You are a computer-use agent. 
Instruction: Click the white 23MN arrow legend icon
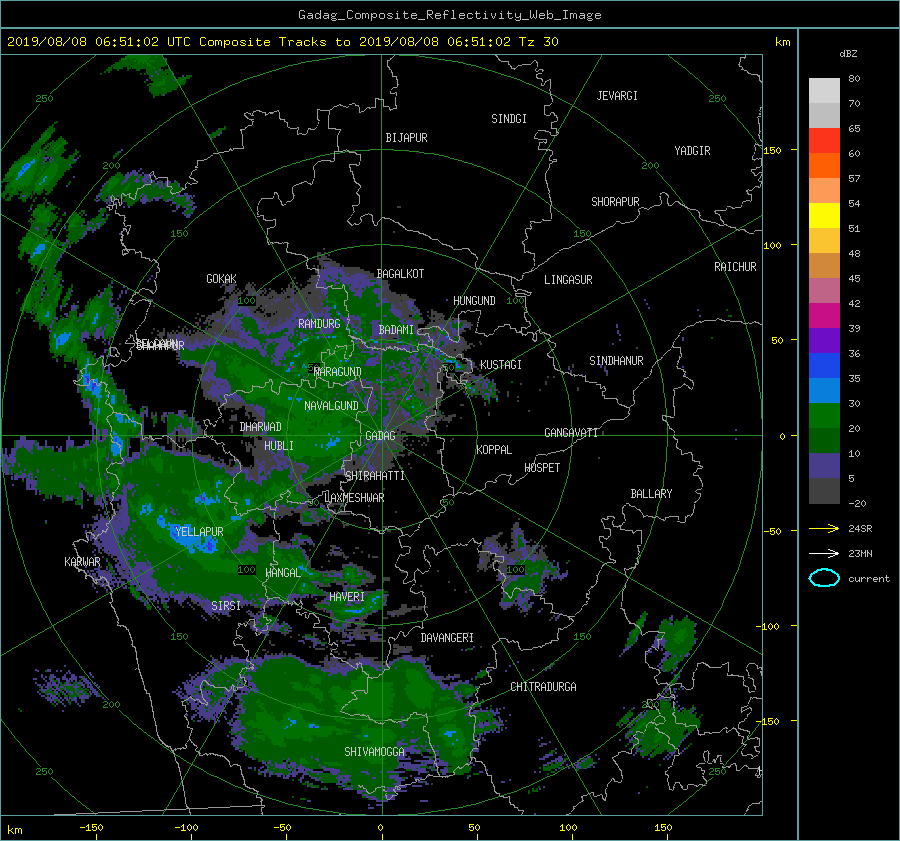pos(824,553)
